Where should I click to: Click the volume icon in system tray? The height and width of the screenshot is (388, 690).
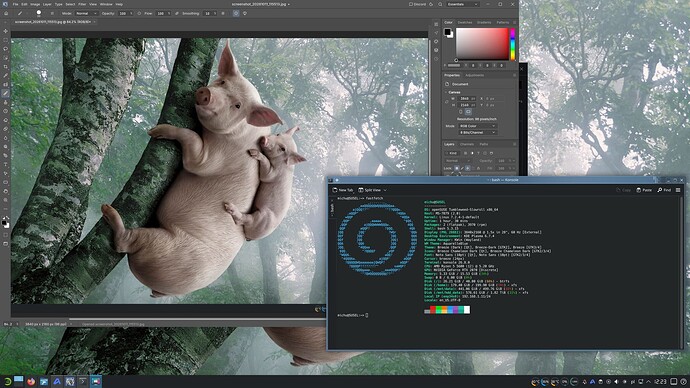pyautogui.click(x=616, y=382)
